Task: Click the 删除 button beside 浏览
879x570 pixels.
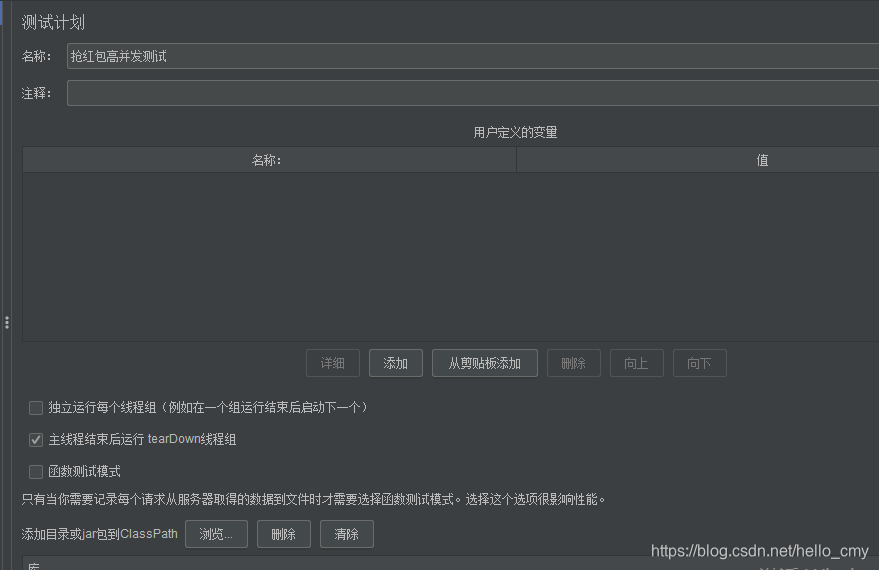Action: tap(284, 534)
